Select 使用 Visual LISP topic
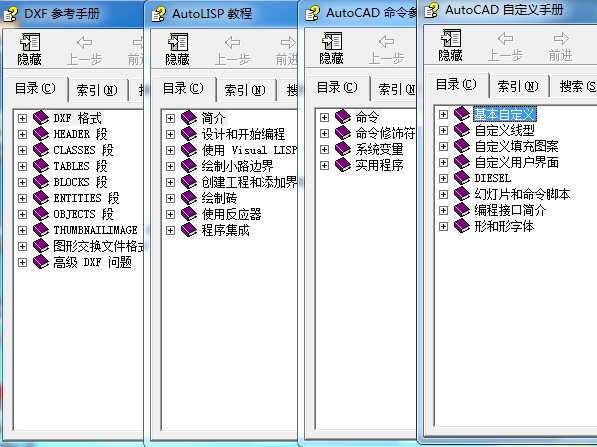 coord(249,150)
